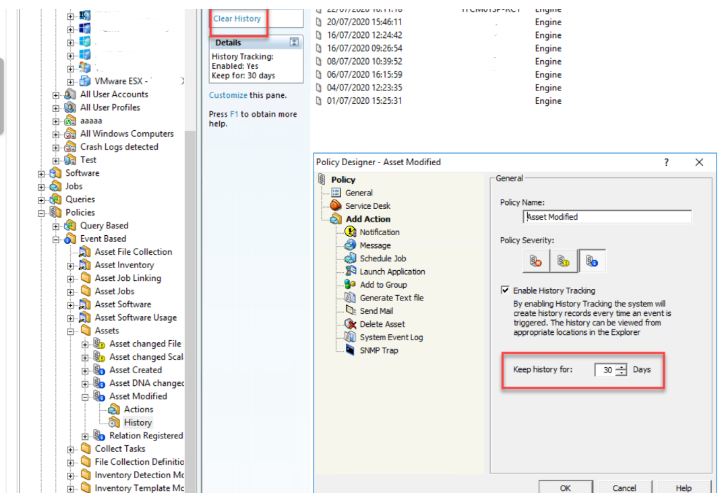Select the SNMP Trap action icon
Screen dimensions: 722x502
coord(351,349)
